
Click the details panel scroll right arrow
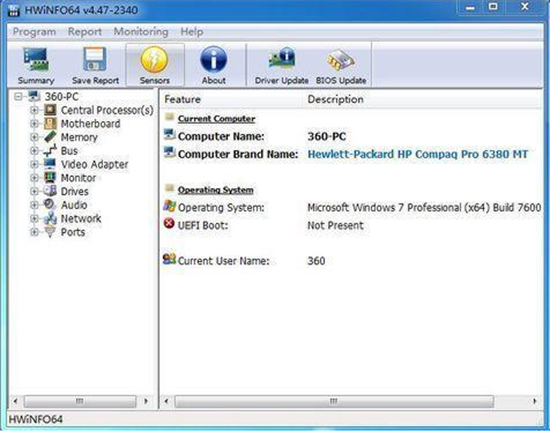point(535,401)
